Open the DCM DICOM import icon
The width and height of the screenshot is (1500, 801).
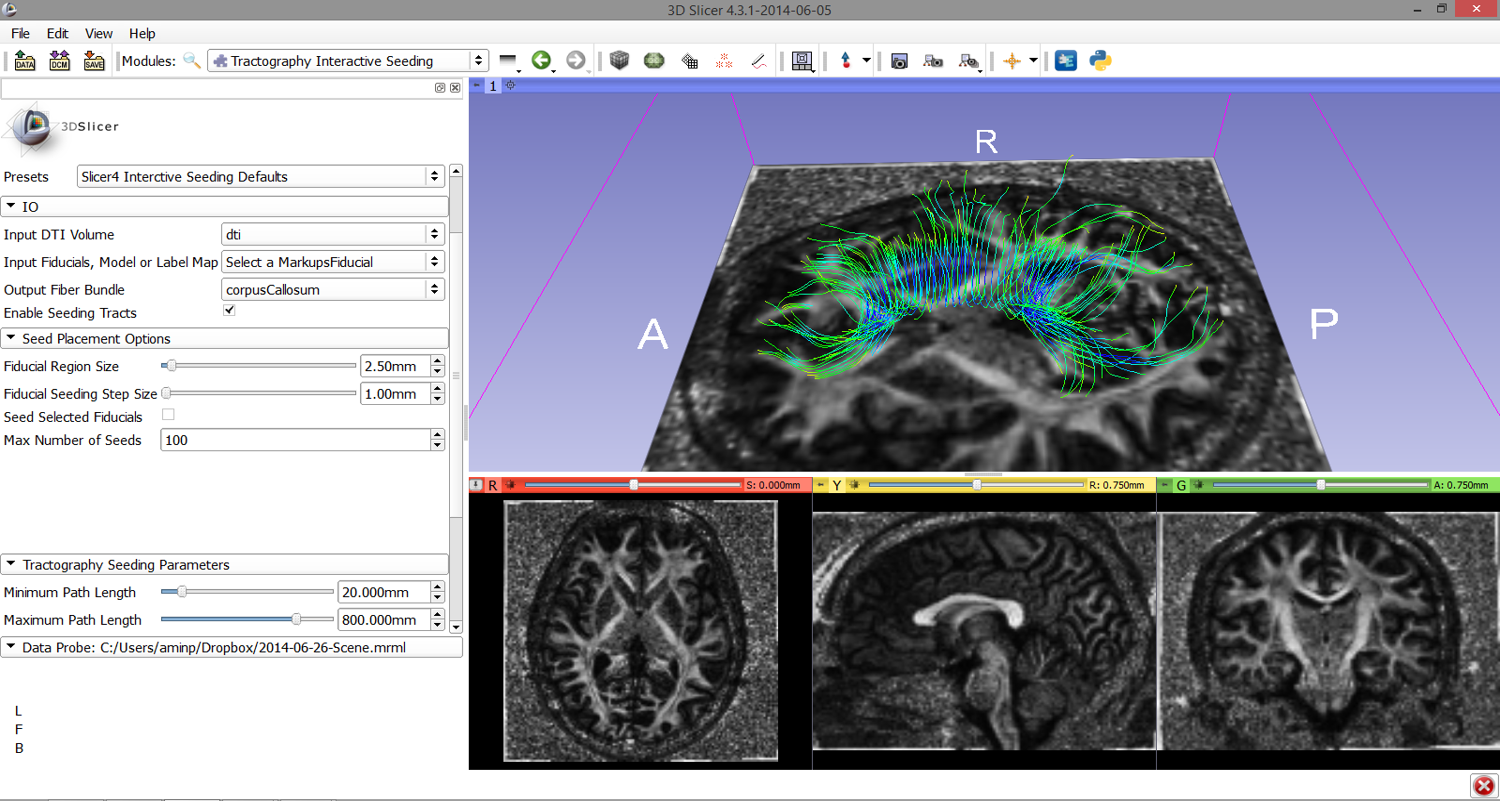pyautogui.click(x=59, y=61)
